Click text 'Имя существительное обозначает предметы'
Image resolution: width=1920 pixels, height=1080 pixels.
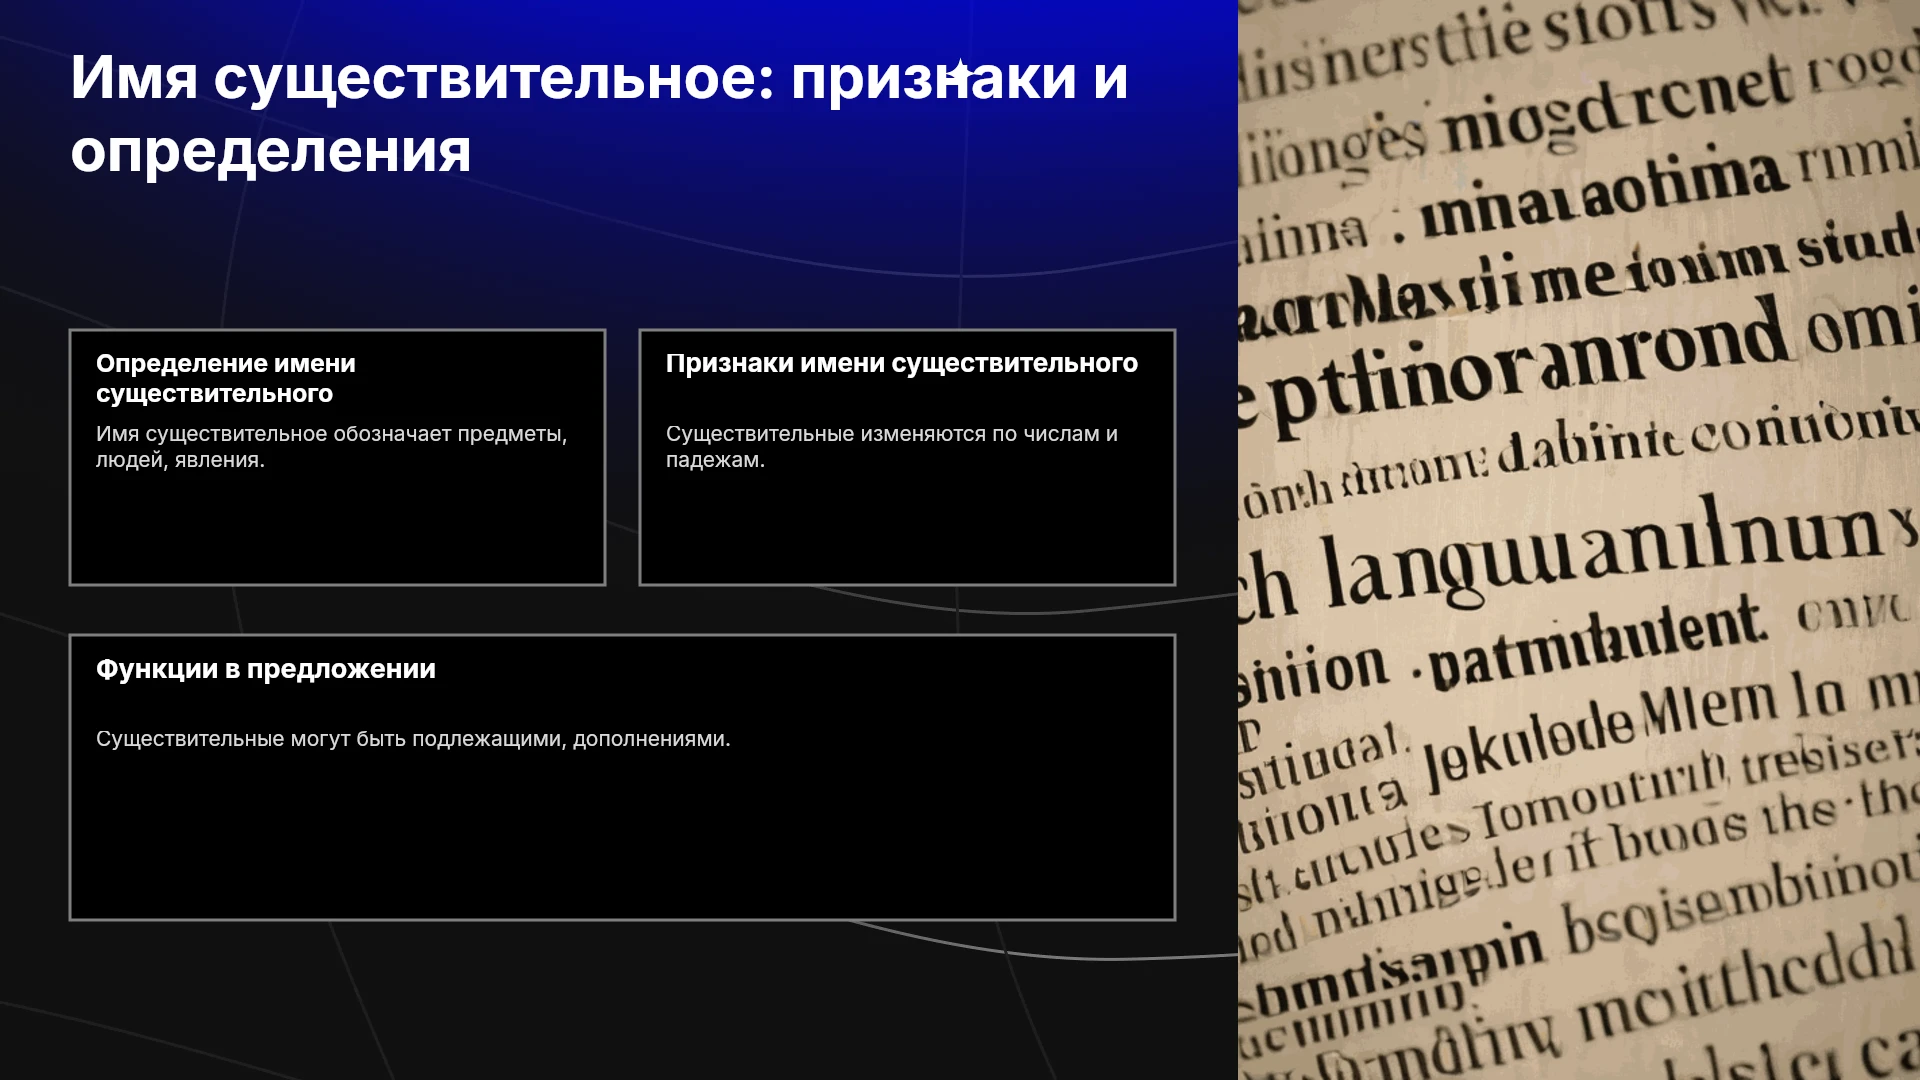(332, 434)
